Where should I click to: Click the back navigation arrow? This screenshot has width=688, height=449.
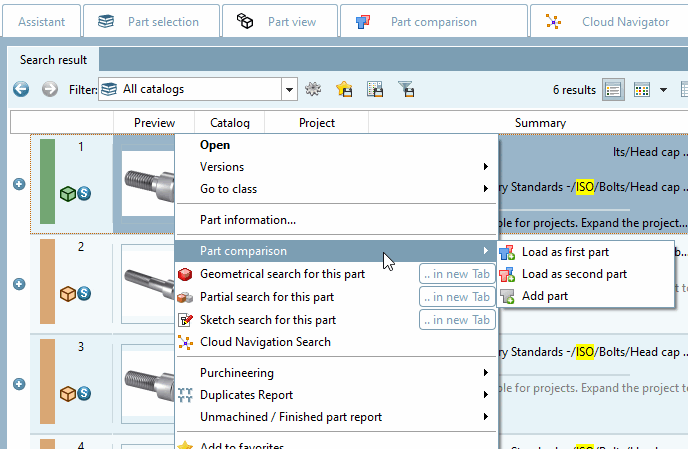coord(20,90)
